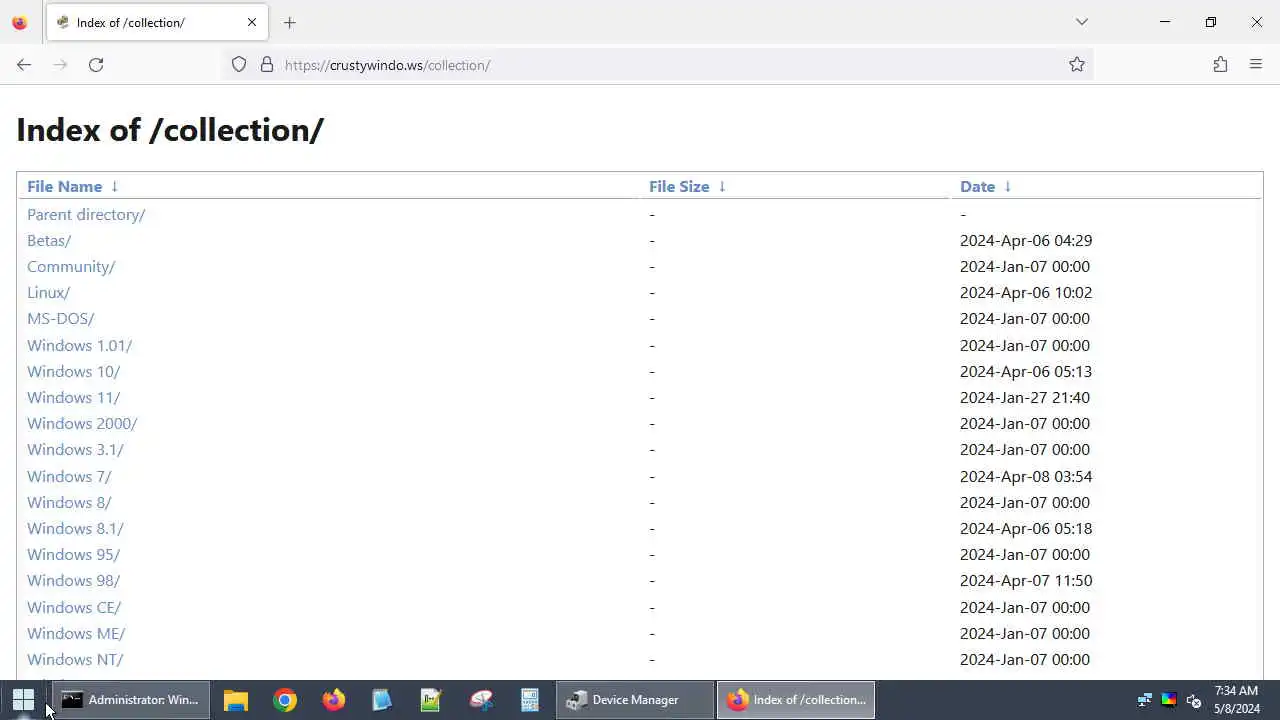
Task: Open the Linux/ folder
Action: point(48,293)
